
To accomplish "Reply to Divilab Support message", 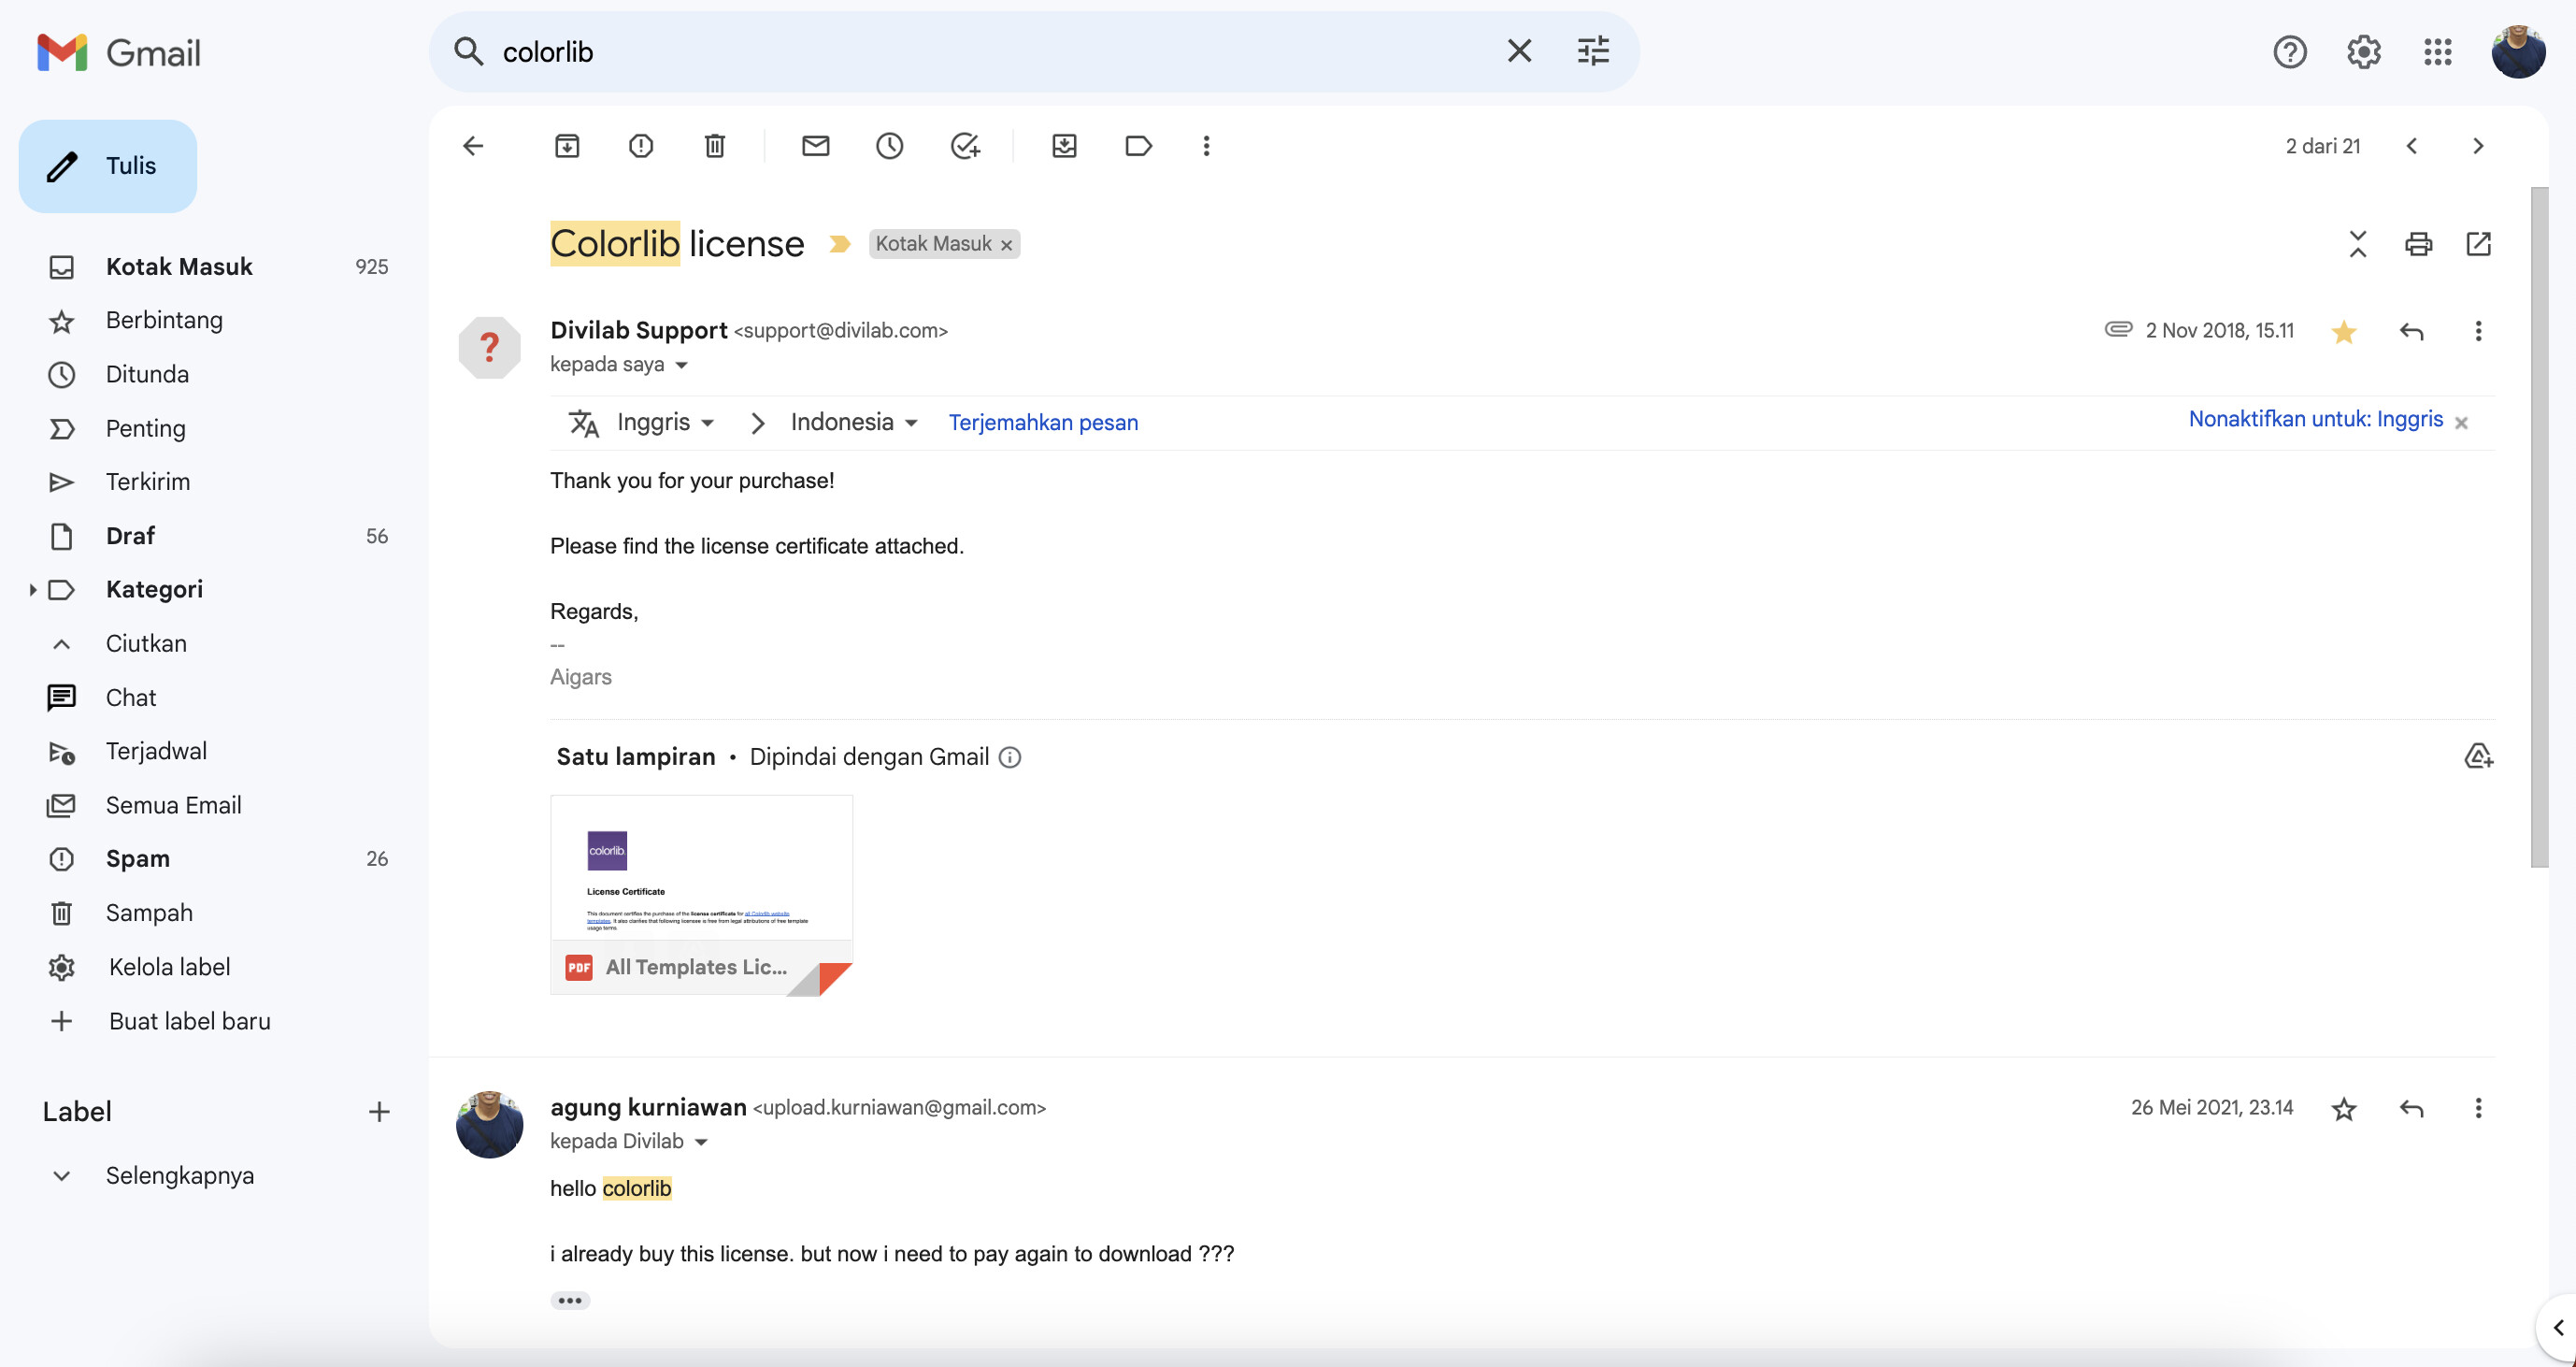I will click(2412, 331).
